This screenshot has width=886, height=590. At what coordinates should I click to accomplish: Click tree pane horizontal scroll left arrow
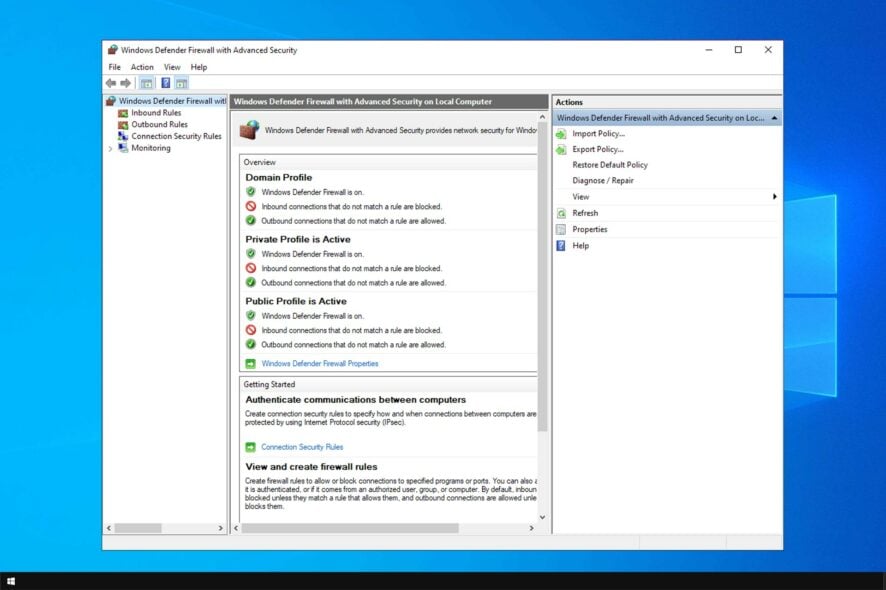click(109, 528)
